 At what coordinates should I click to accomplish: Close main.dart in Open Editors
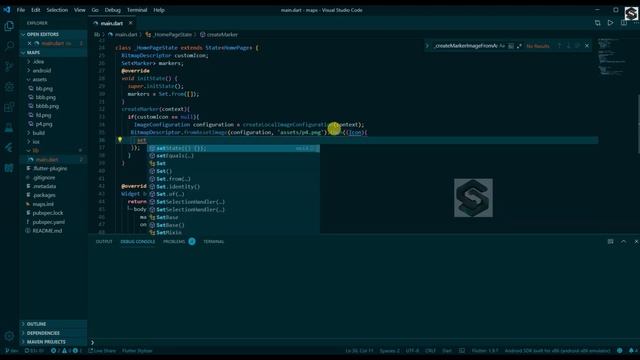point(29,43)
